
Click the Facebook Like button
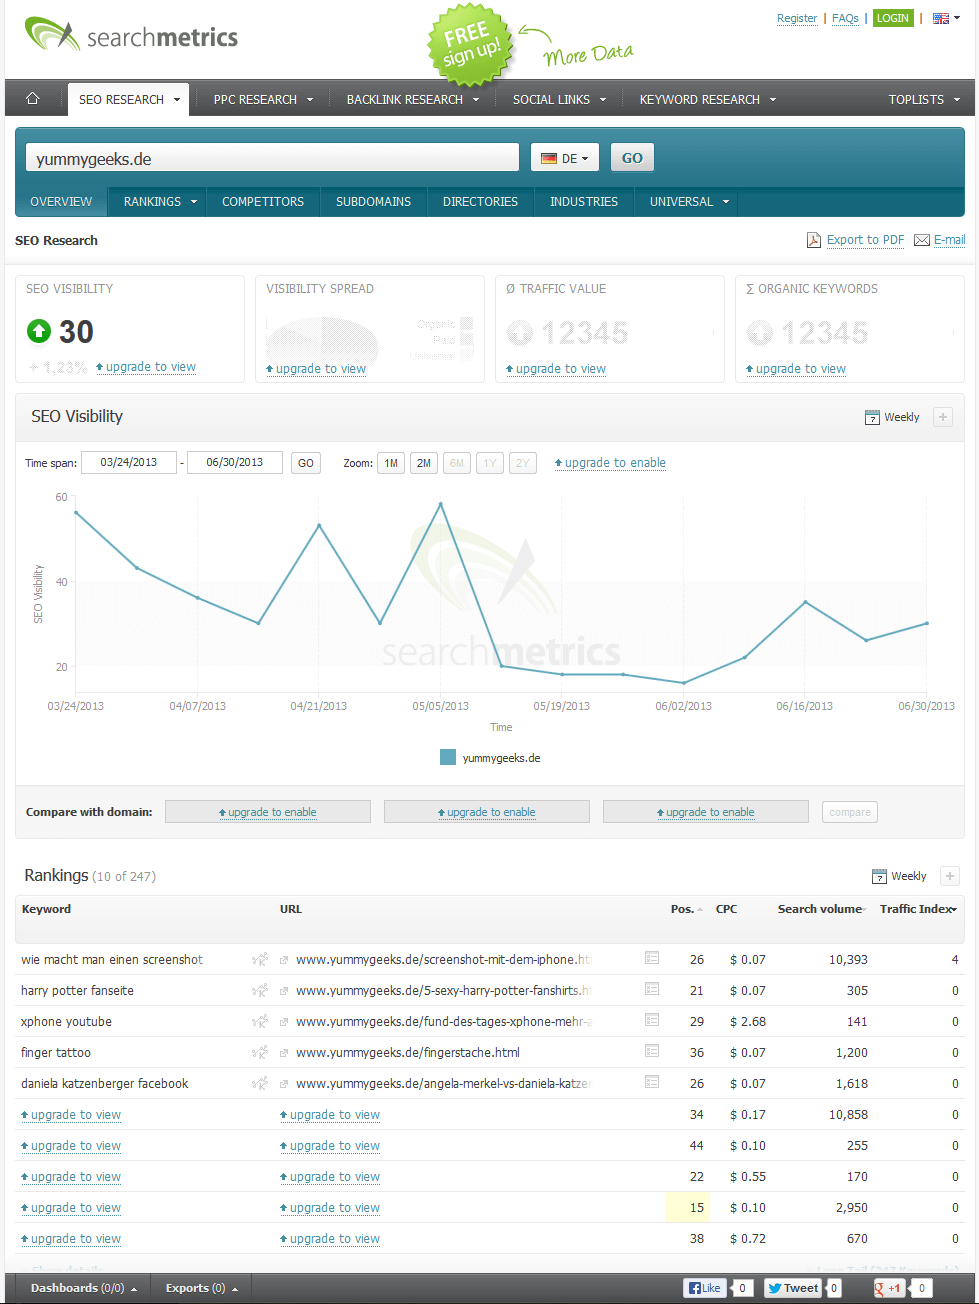pos(705,1288)
